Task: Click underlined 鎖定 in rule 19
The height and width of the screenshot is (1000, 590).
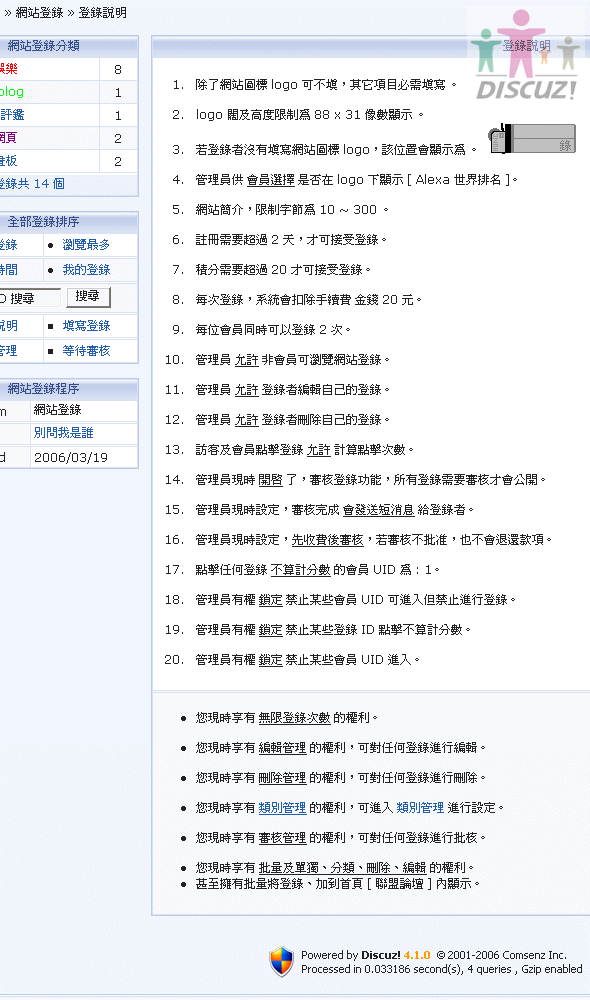Action: pos(270,629)
